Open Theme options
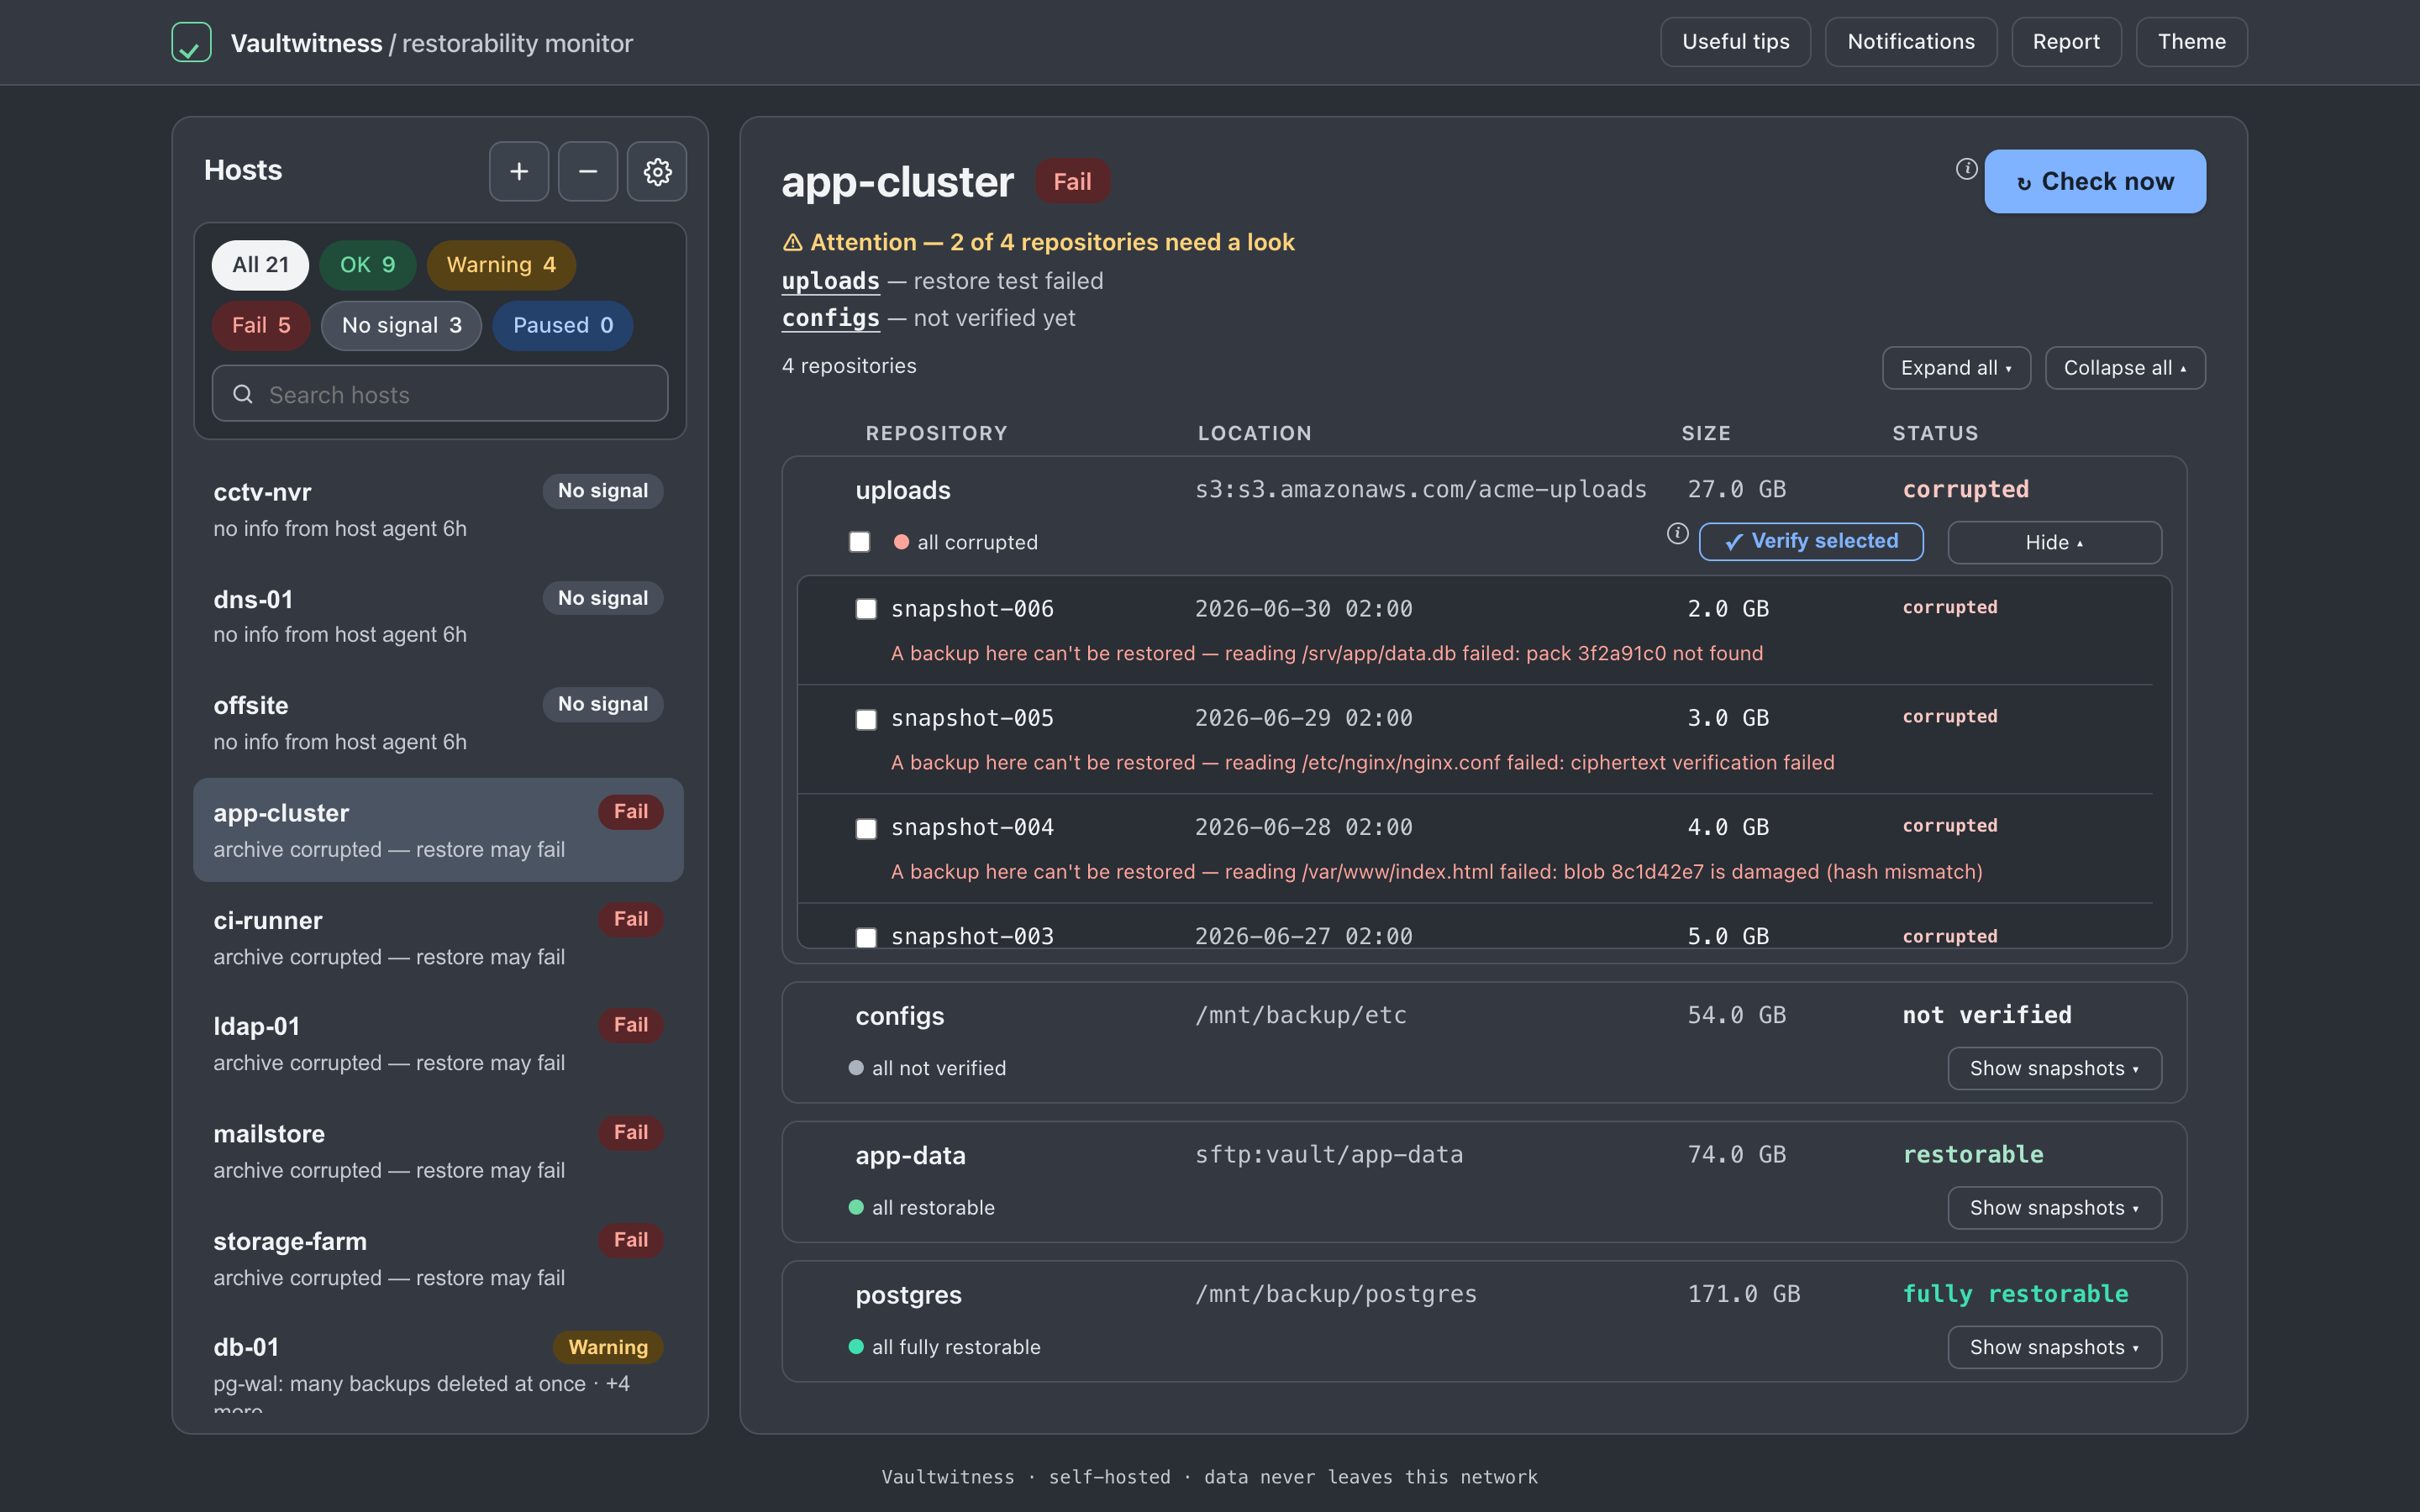Image resolution: width=2420 pixels, height=1512 pixels. (2191, 42)
